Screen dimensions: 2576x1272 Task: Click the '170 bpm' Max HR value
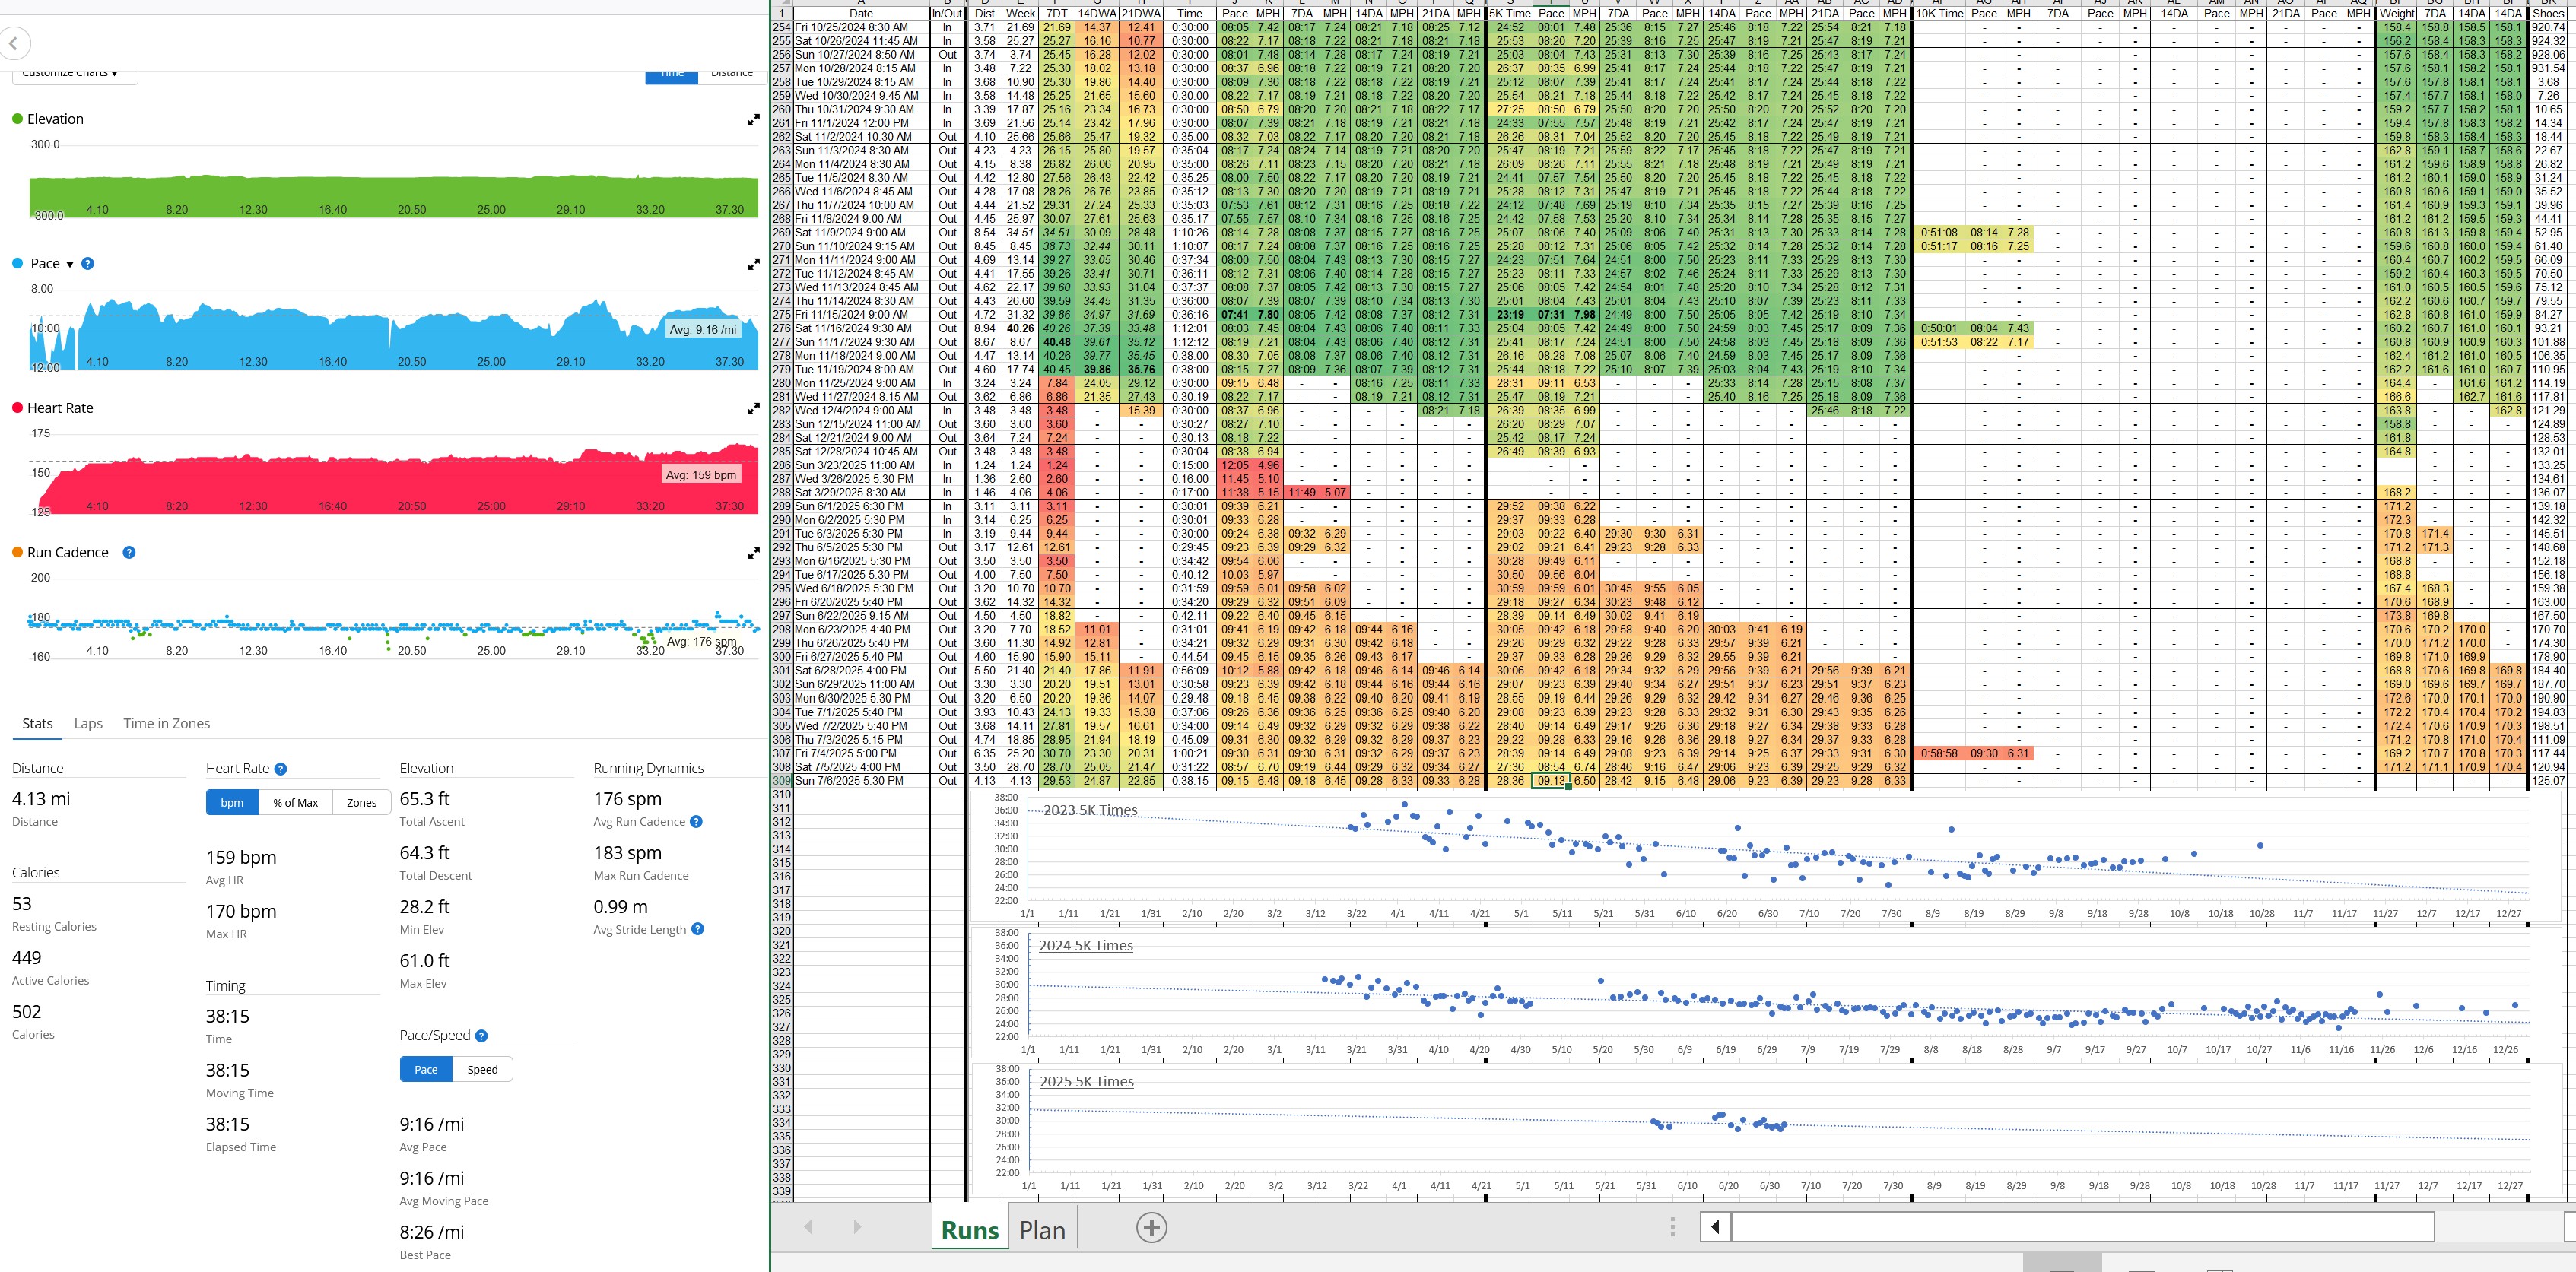[x=241, y=911]
